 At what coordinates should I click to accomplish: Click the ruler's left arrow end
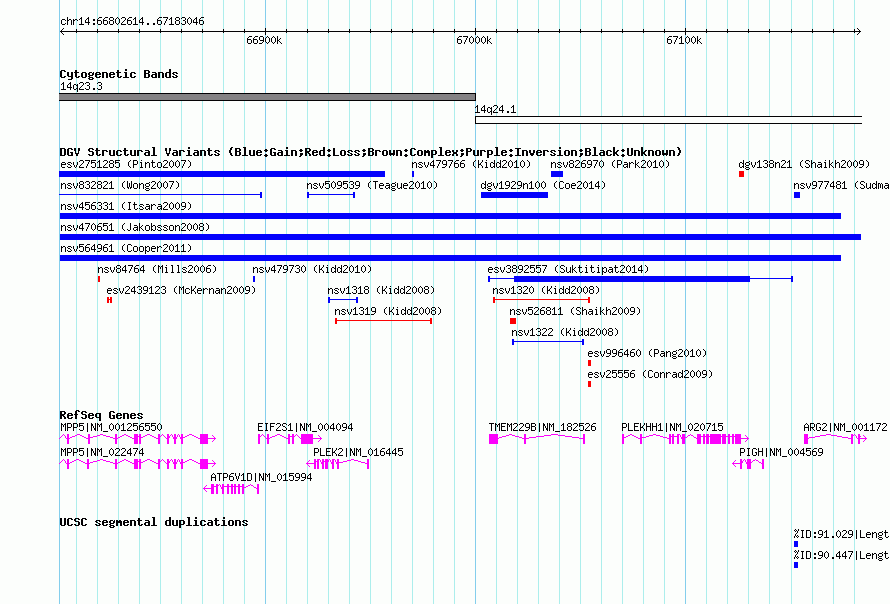(x=62, y=31)
